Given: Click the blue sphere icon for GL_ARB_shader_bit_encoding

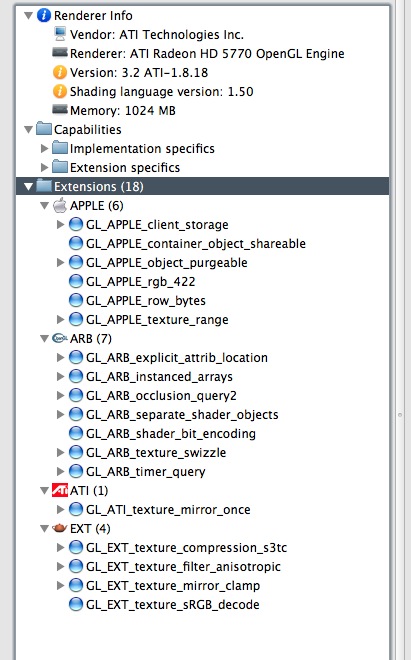Looking at the screenshot, I should (x=76, y=433).
